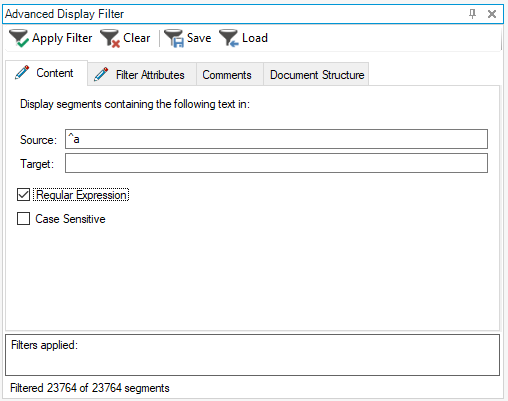Click the Load filter funnel icon
This screenshot has width=508, height=401.
(229, 38)
